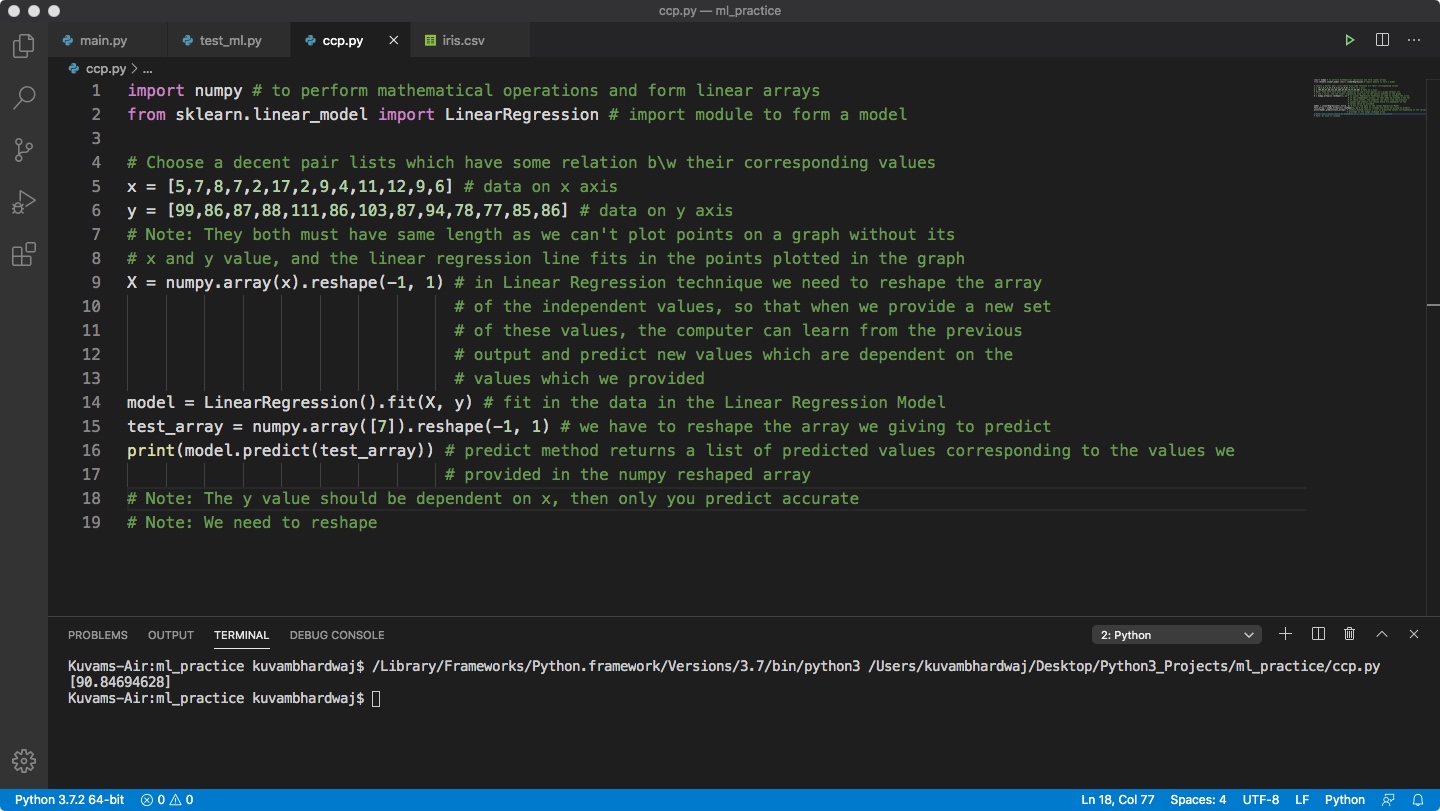Create a new terminal with plus icon
Viewport: 1440px width, 811px height.
pyautogui.click(x=1286, y=634)
